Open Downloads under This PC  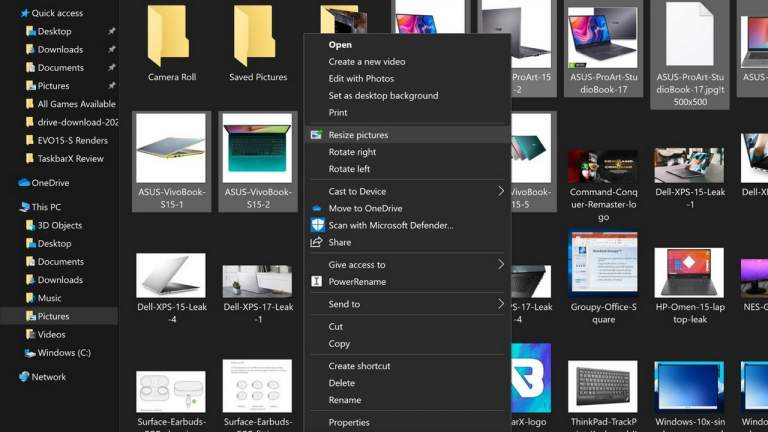point(59,280)
